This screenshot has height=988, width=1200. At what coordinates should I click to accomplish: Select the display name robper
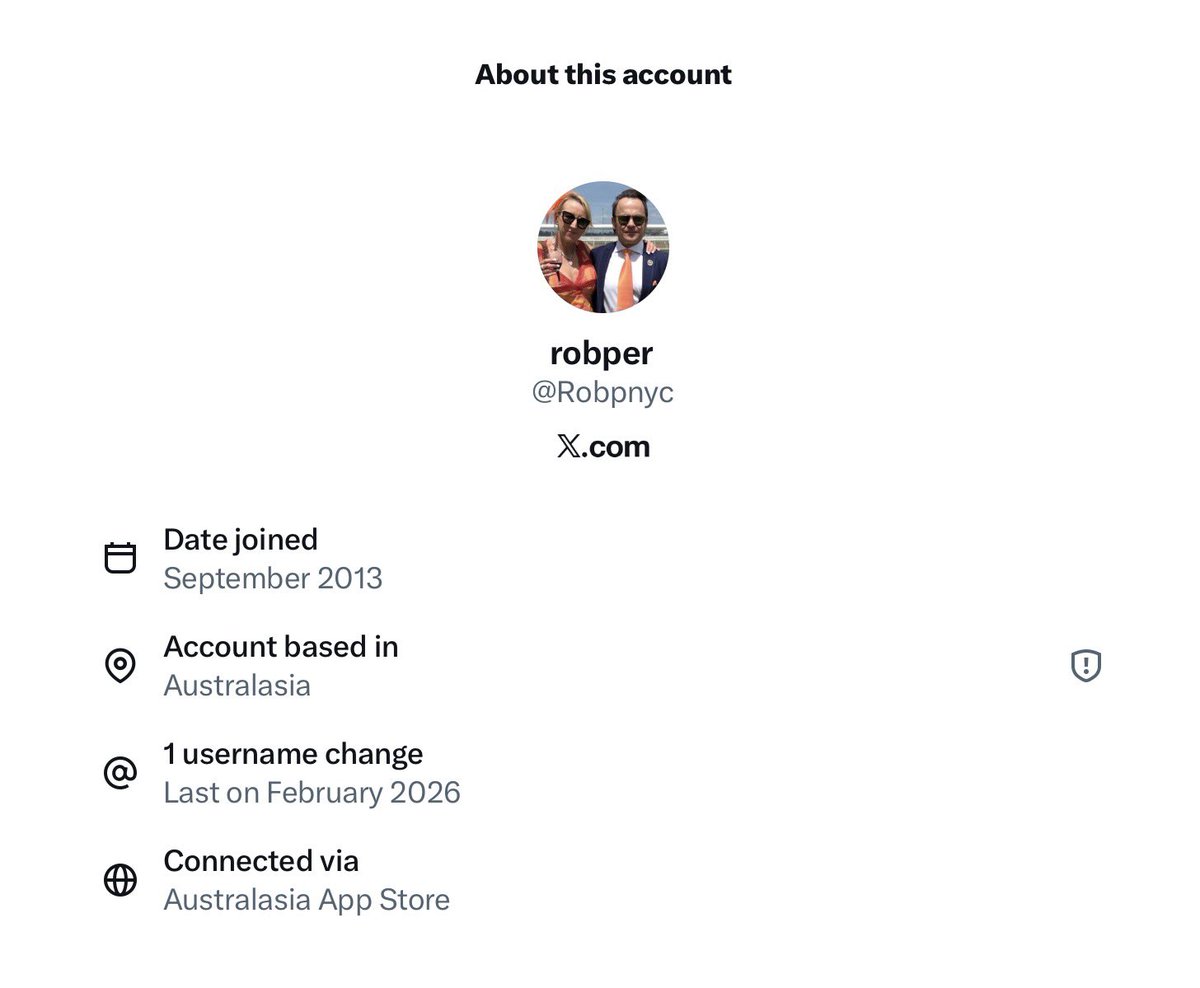pyautogui.click(x=602, y=353)
